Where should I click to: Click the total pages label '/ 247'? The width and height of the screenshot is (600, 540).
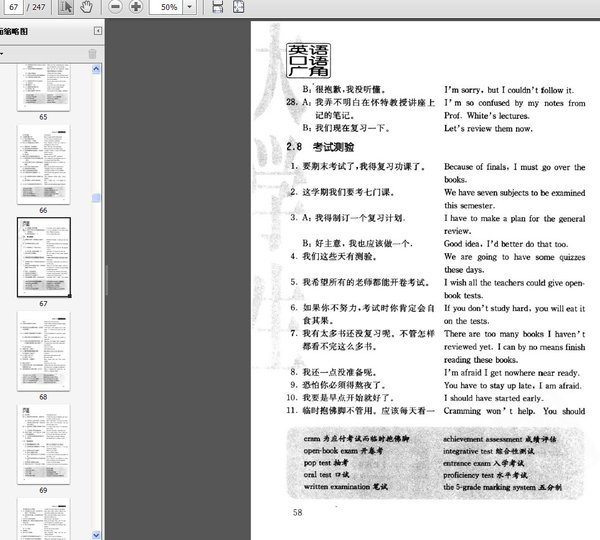coord(36,7)
